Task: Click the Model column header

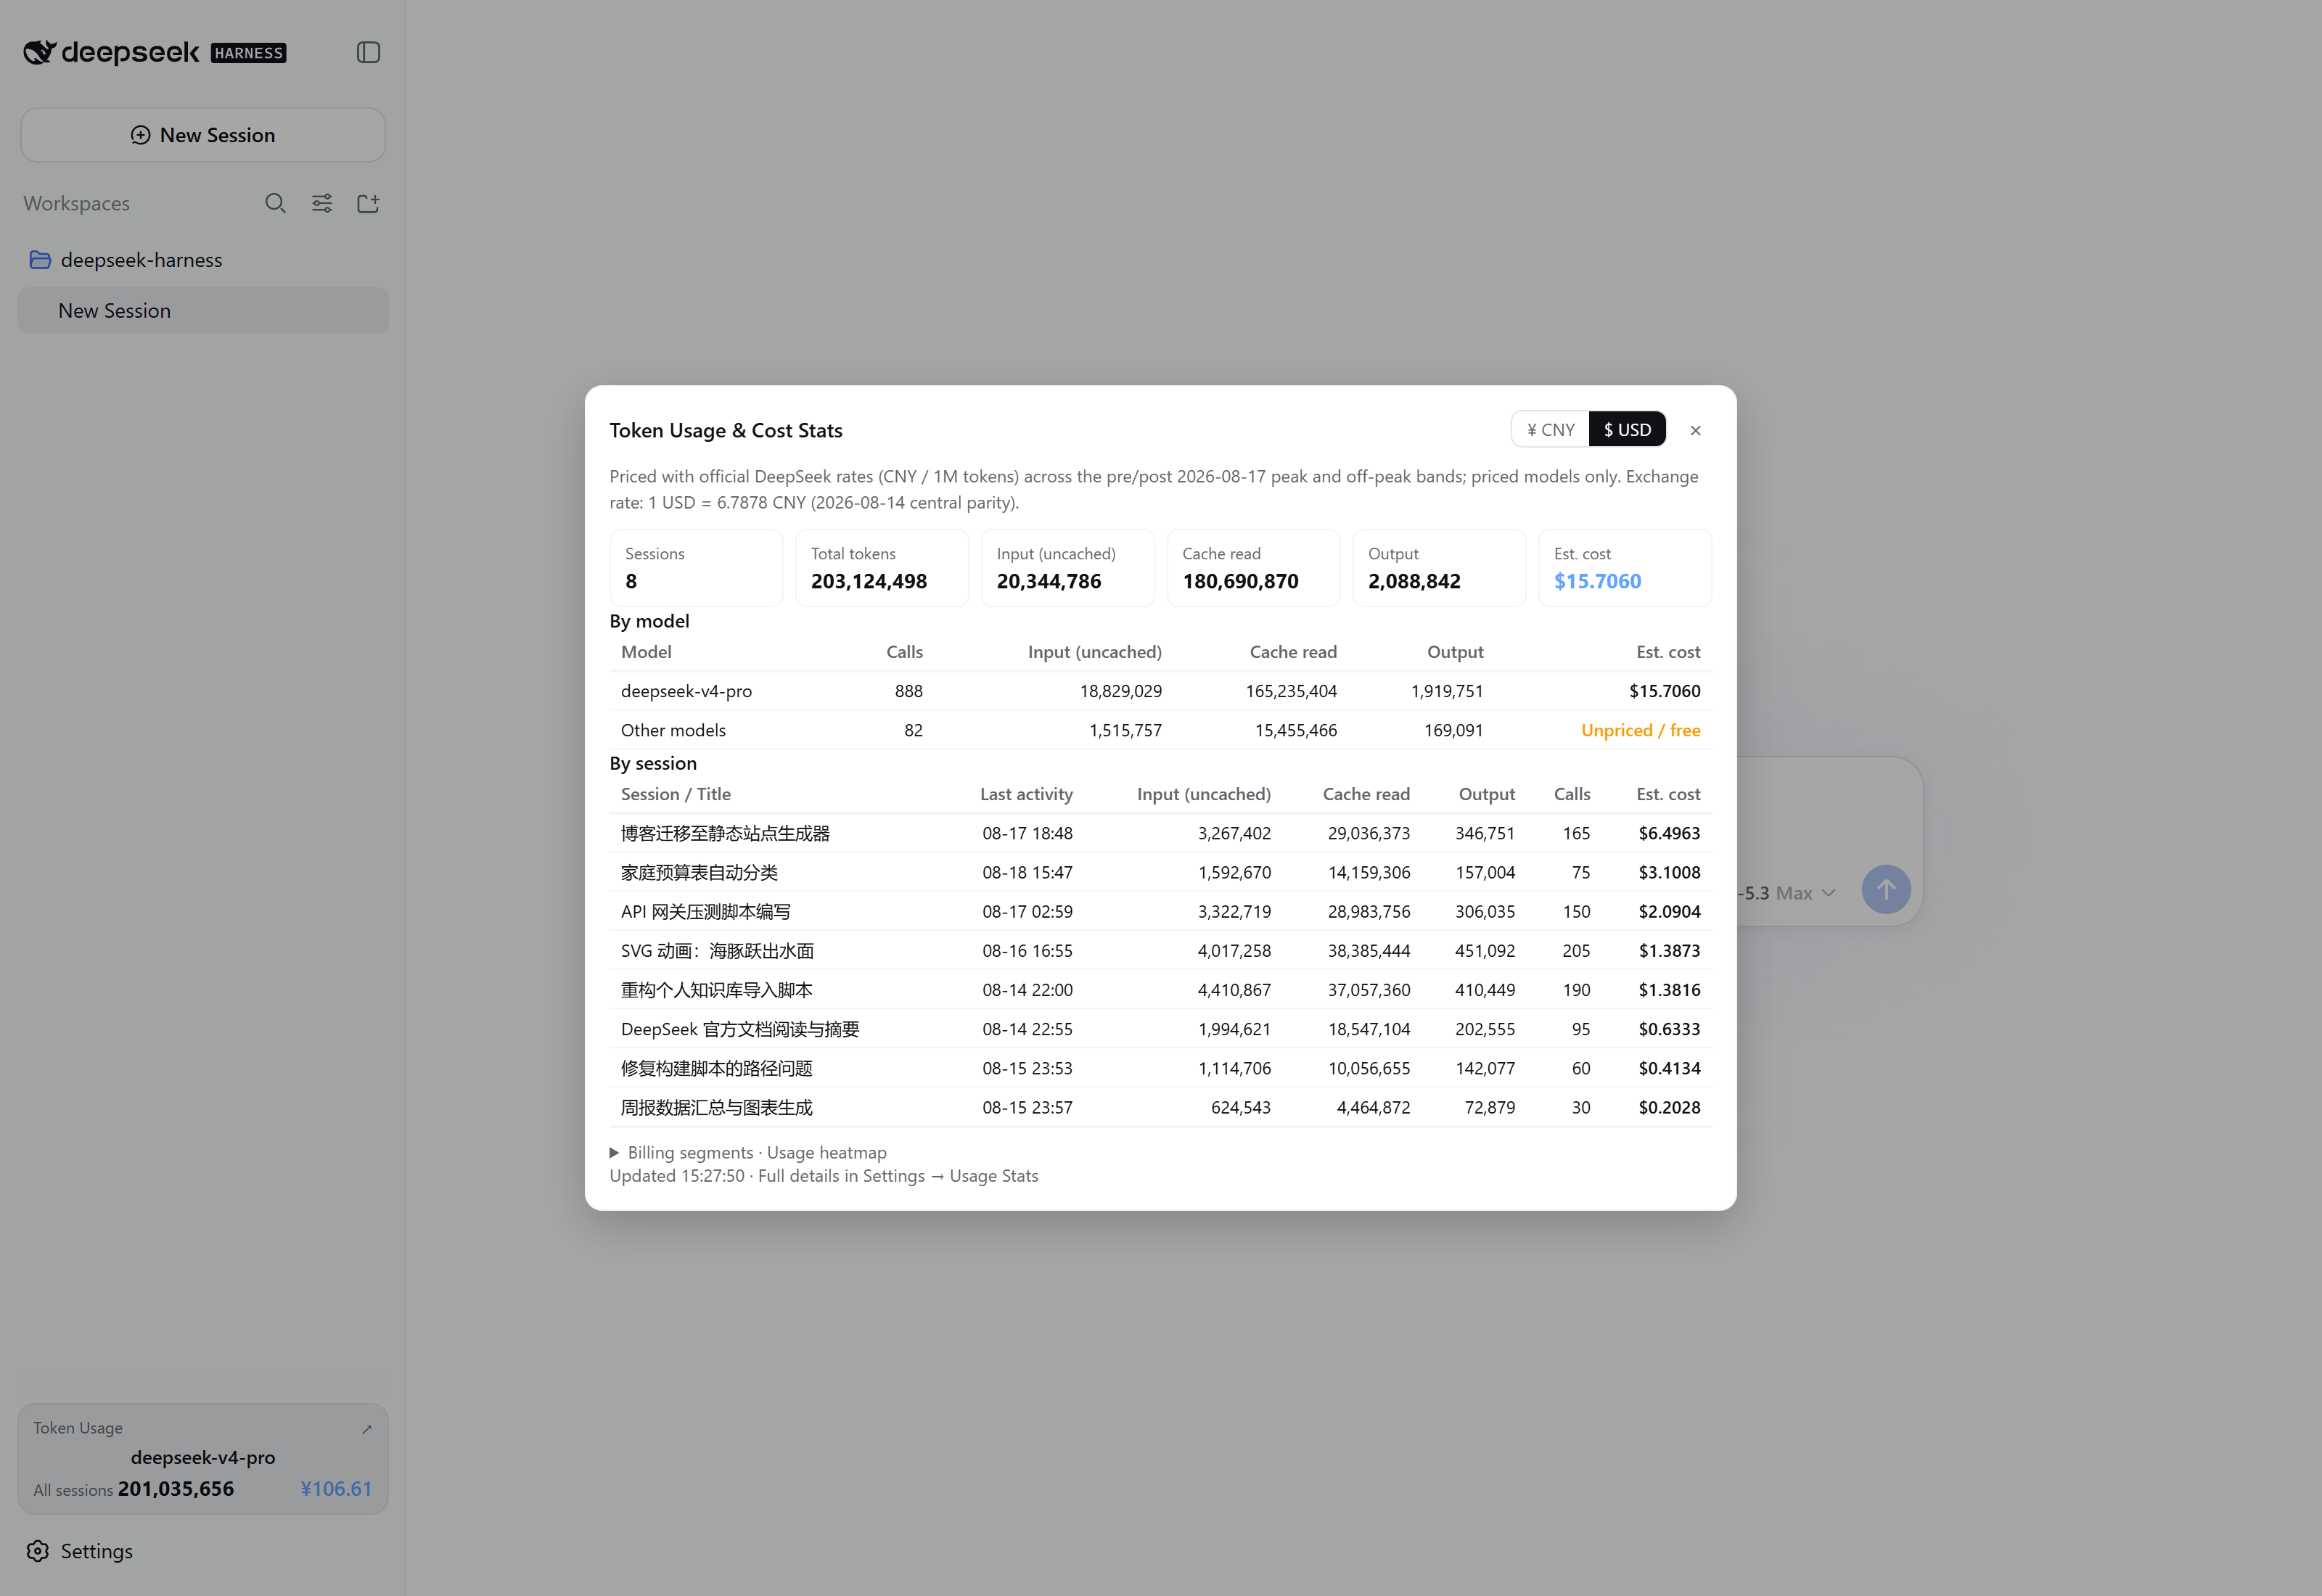Action: click(646, 652)
